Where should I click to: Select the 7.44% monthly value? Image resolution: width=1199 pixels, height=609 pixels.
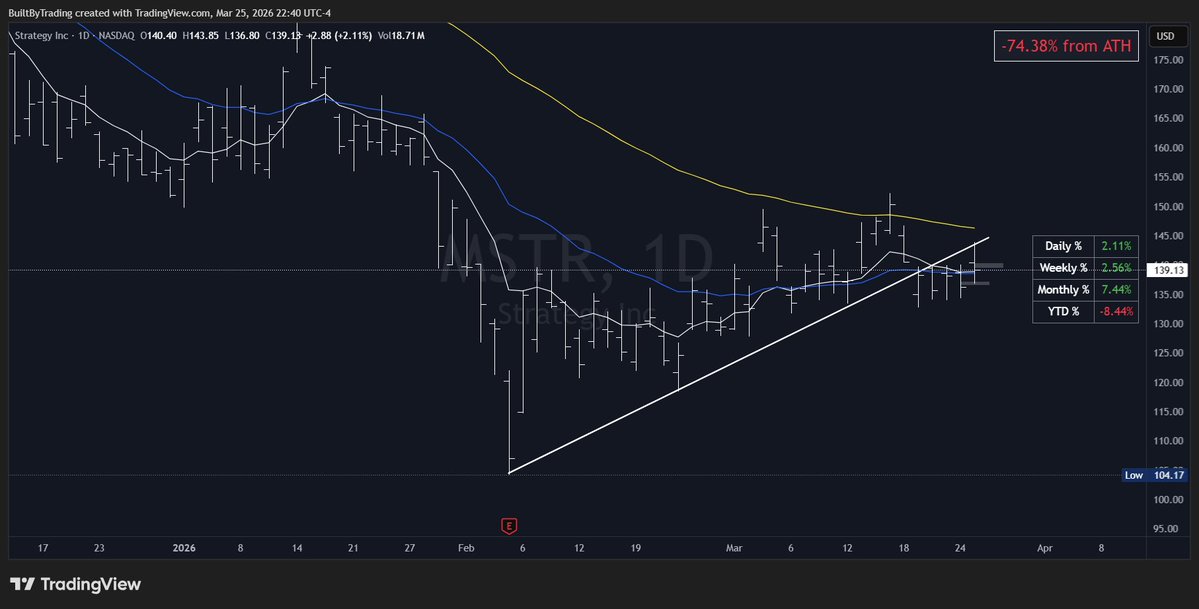[1116, 290]
